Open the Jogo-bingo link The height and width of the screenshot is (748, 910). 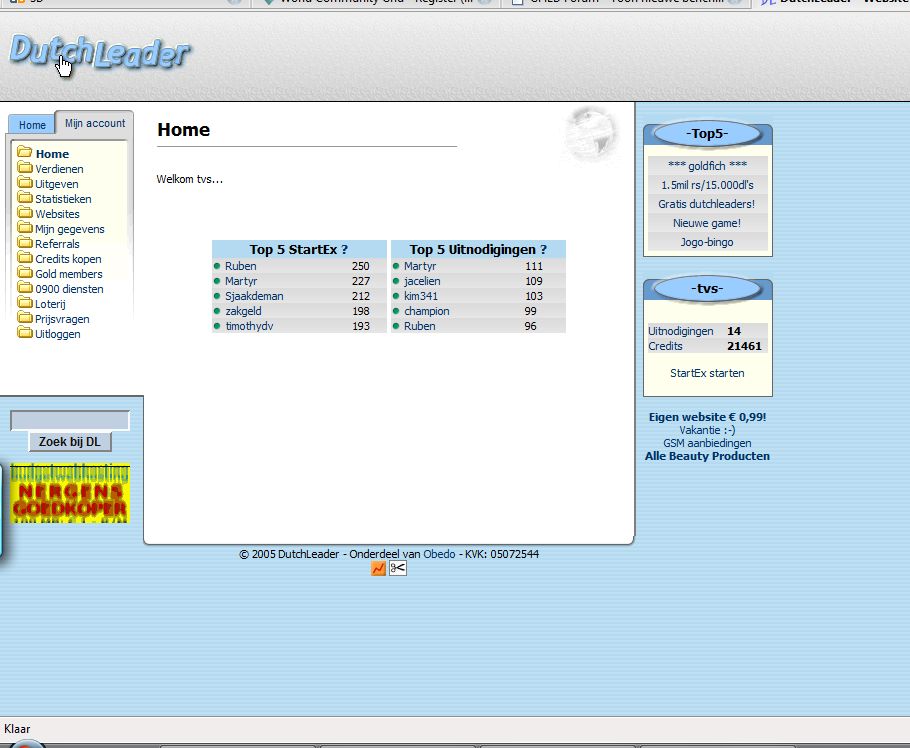(707, 242)
